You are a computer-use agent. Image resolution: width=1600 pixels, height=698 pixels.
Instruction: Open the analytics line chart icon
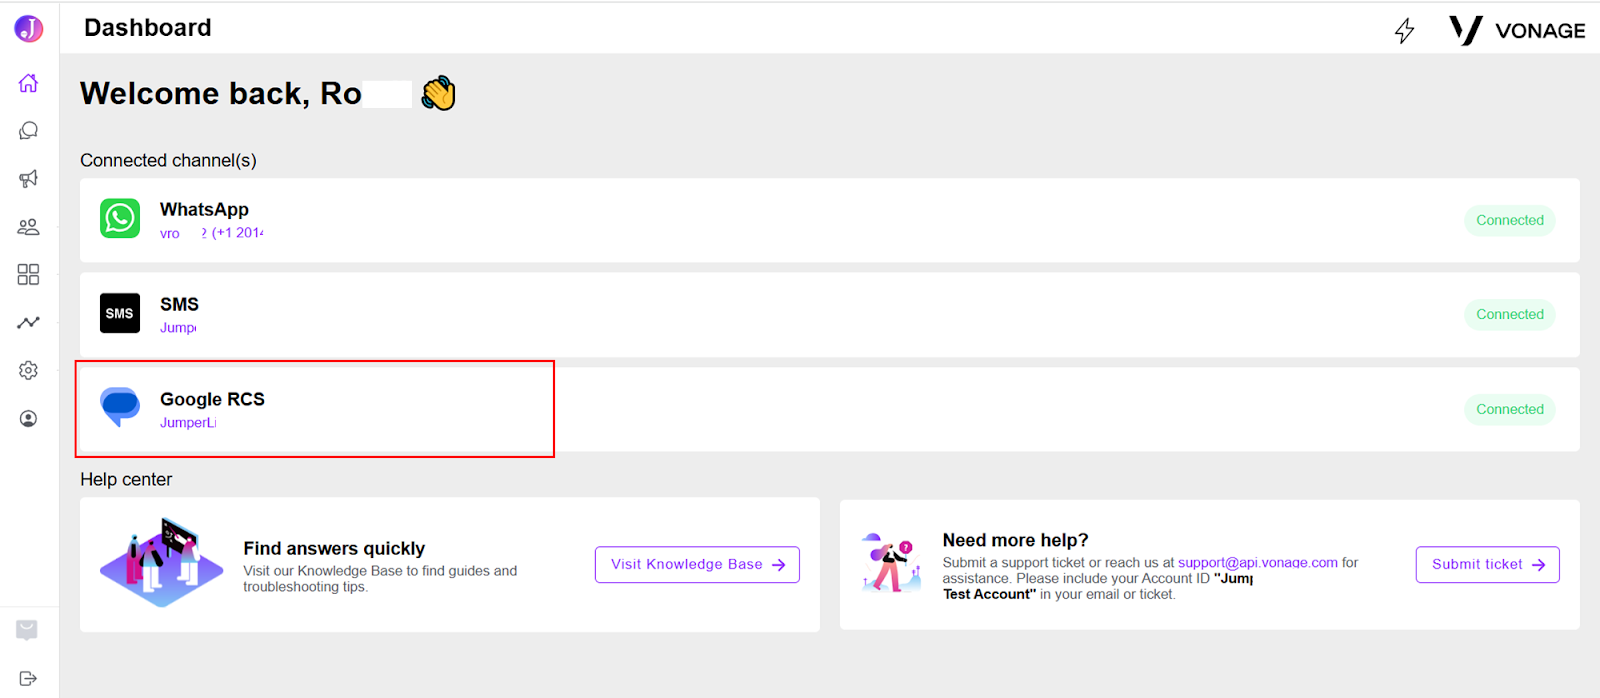click(x=28, y=322)
